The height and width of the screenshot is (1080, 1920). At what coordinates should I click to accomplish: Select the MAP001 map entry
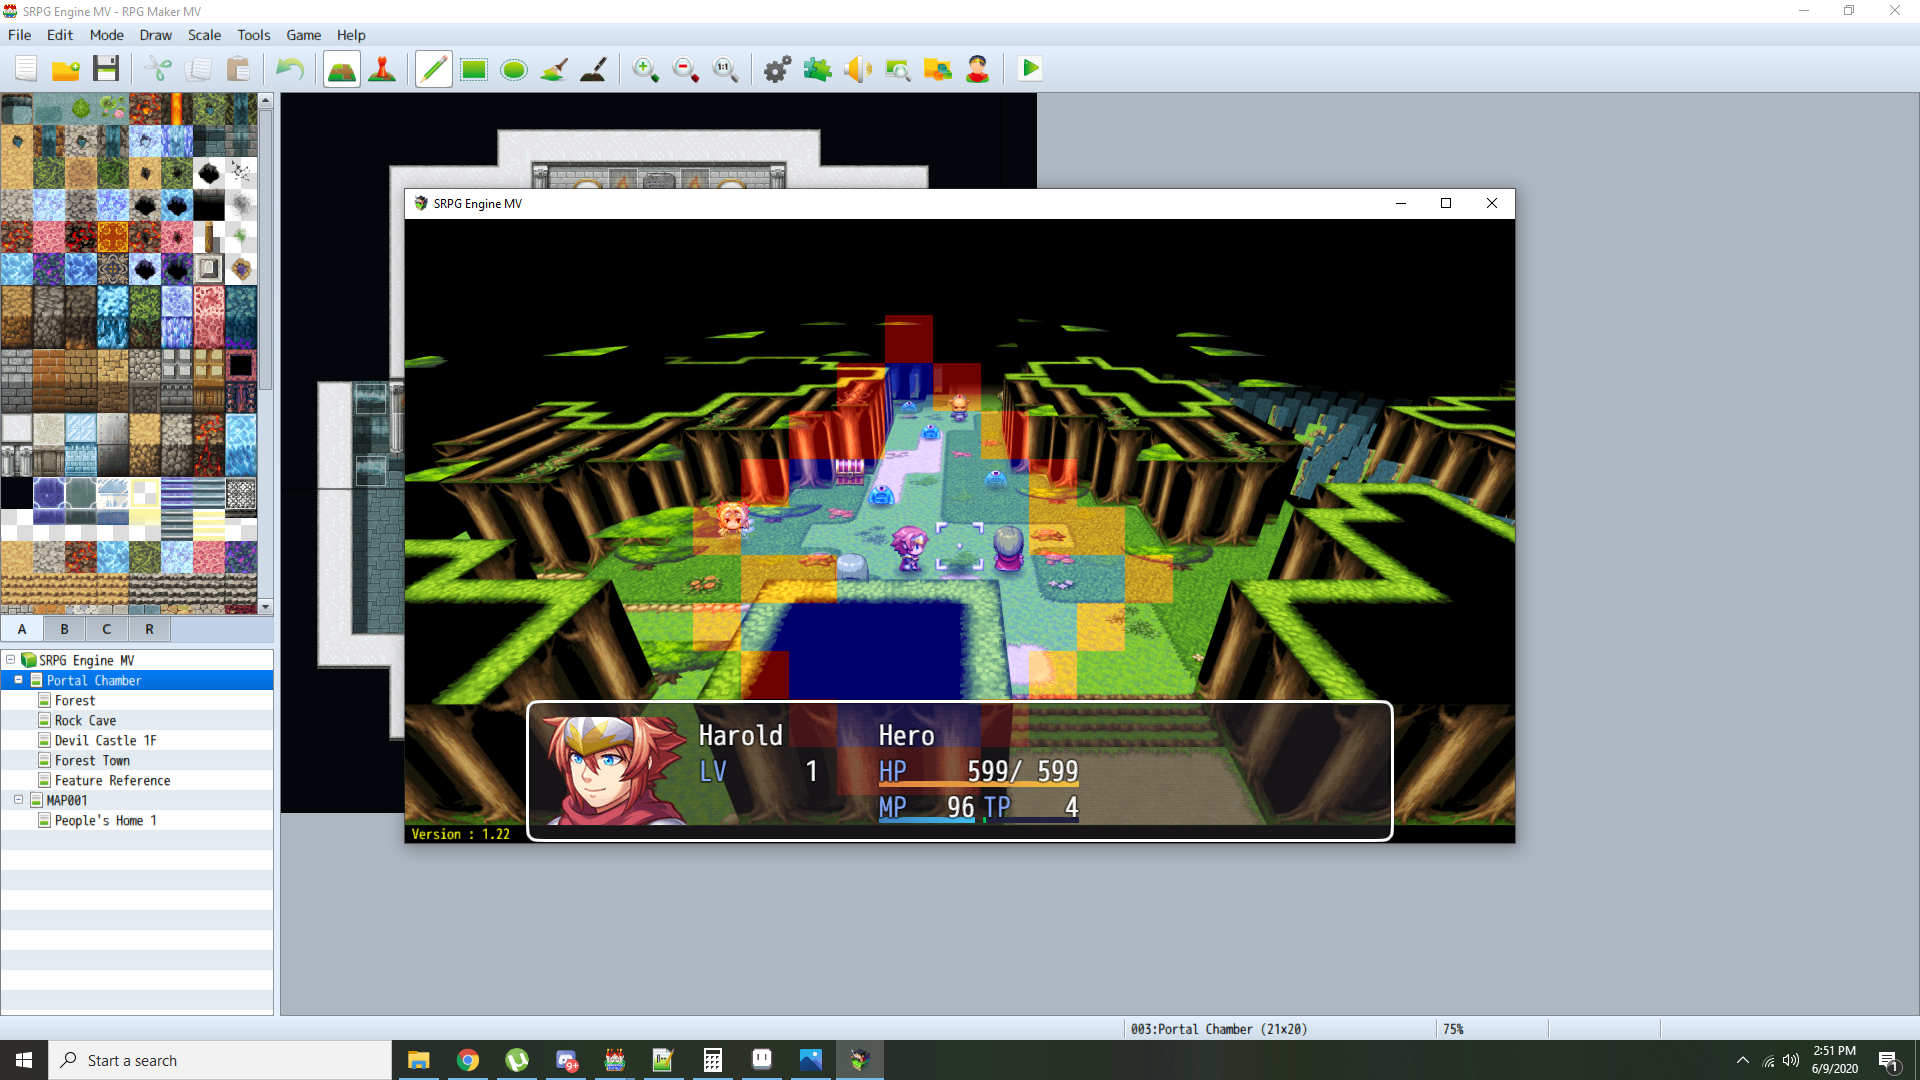[x=66, y=800]
